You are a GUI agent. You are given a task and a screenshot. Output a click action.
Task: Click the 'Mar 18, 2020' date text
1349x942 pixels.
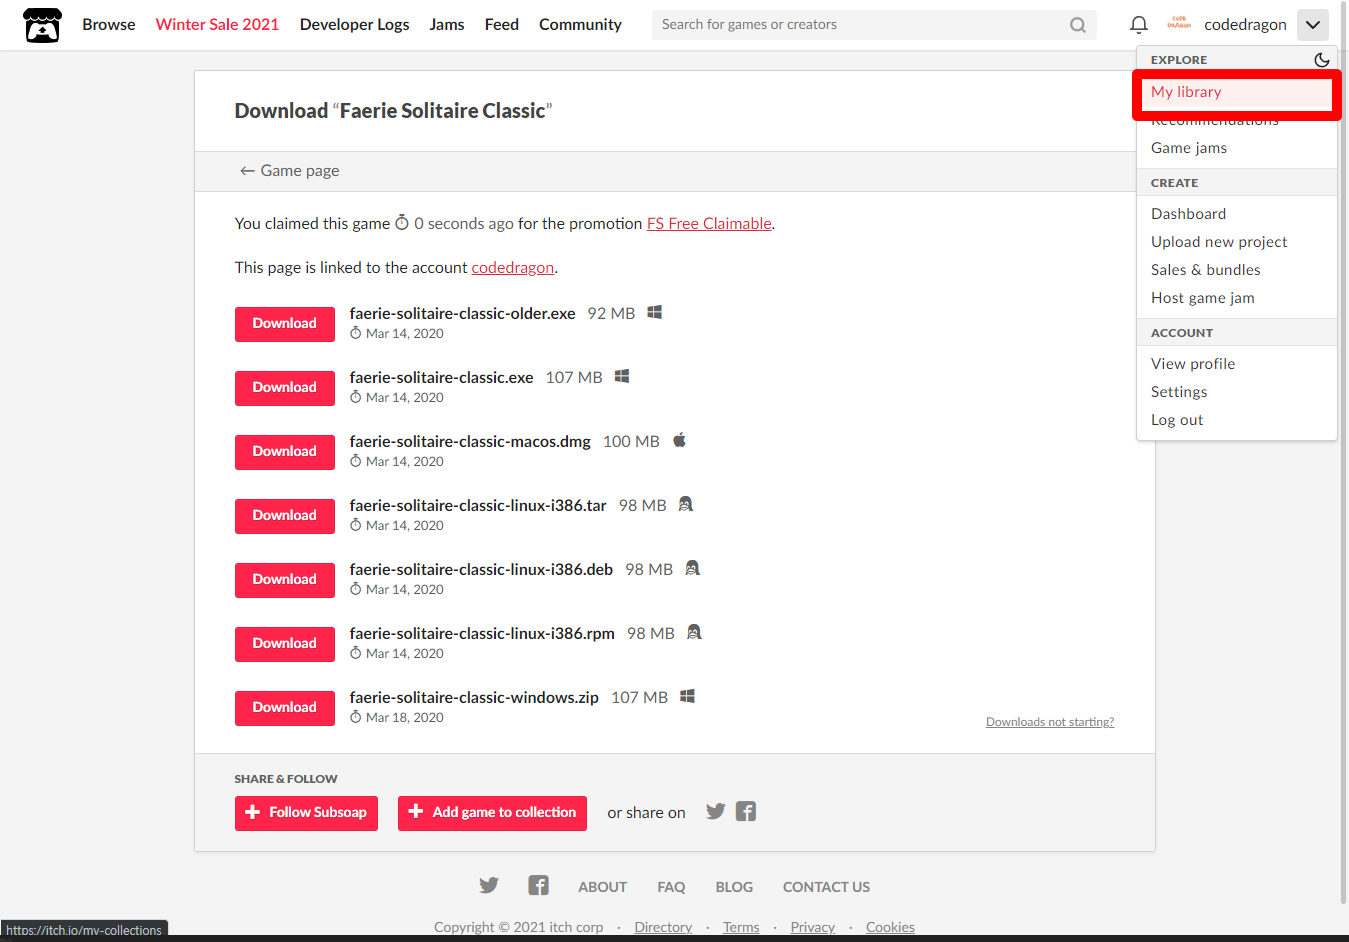point(405,718)
